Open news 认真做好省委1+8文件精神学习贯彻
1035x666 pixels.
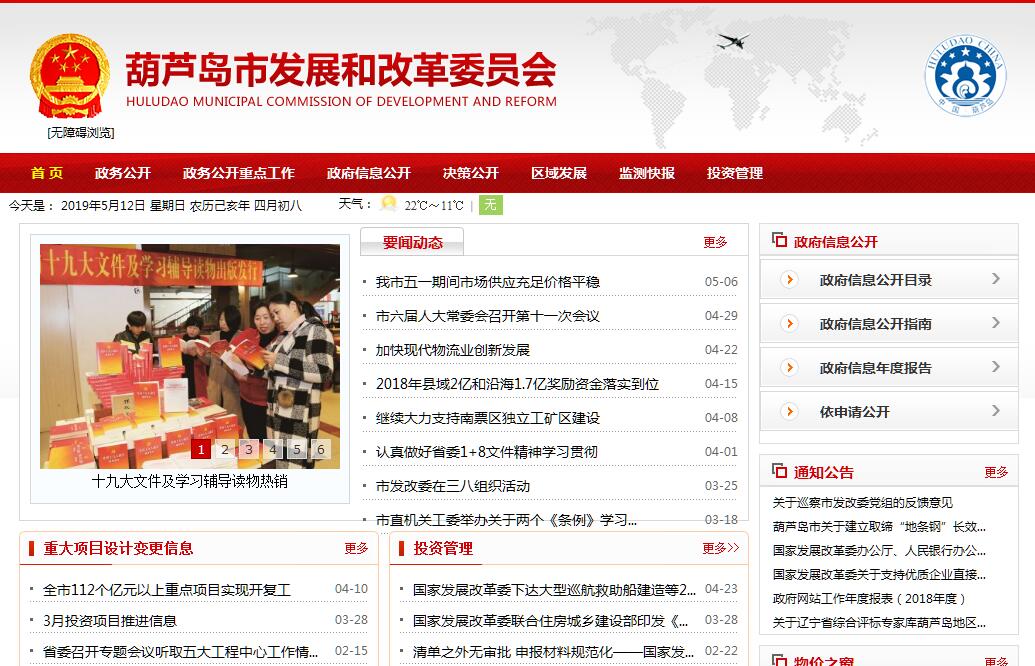tap(487, 452)
